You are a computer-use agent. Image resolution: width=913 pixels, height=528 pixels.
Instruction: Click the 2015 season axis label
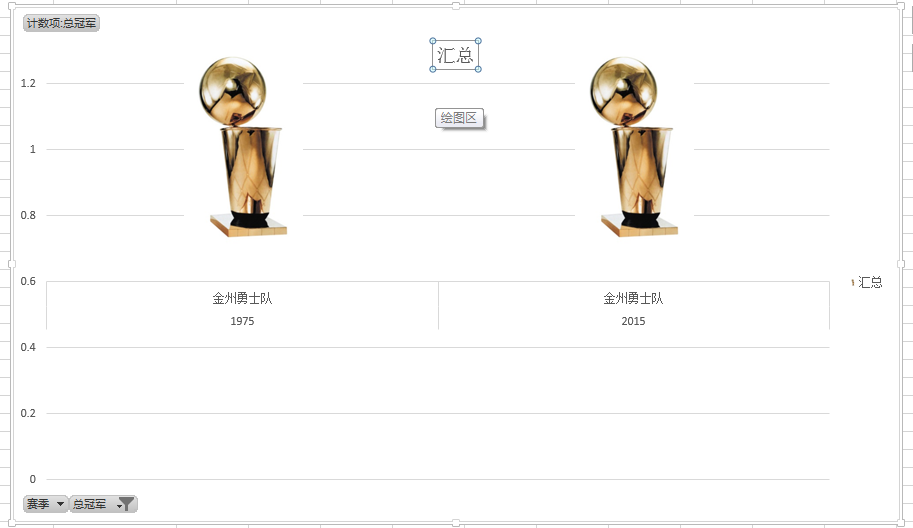click(634, 321)
